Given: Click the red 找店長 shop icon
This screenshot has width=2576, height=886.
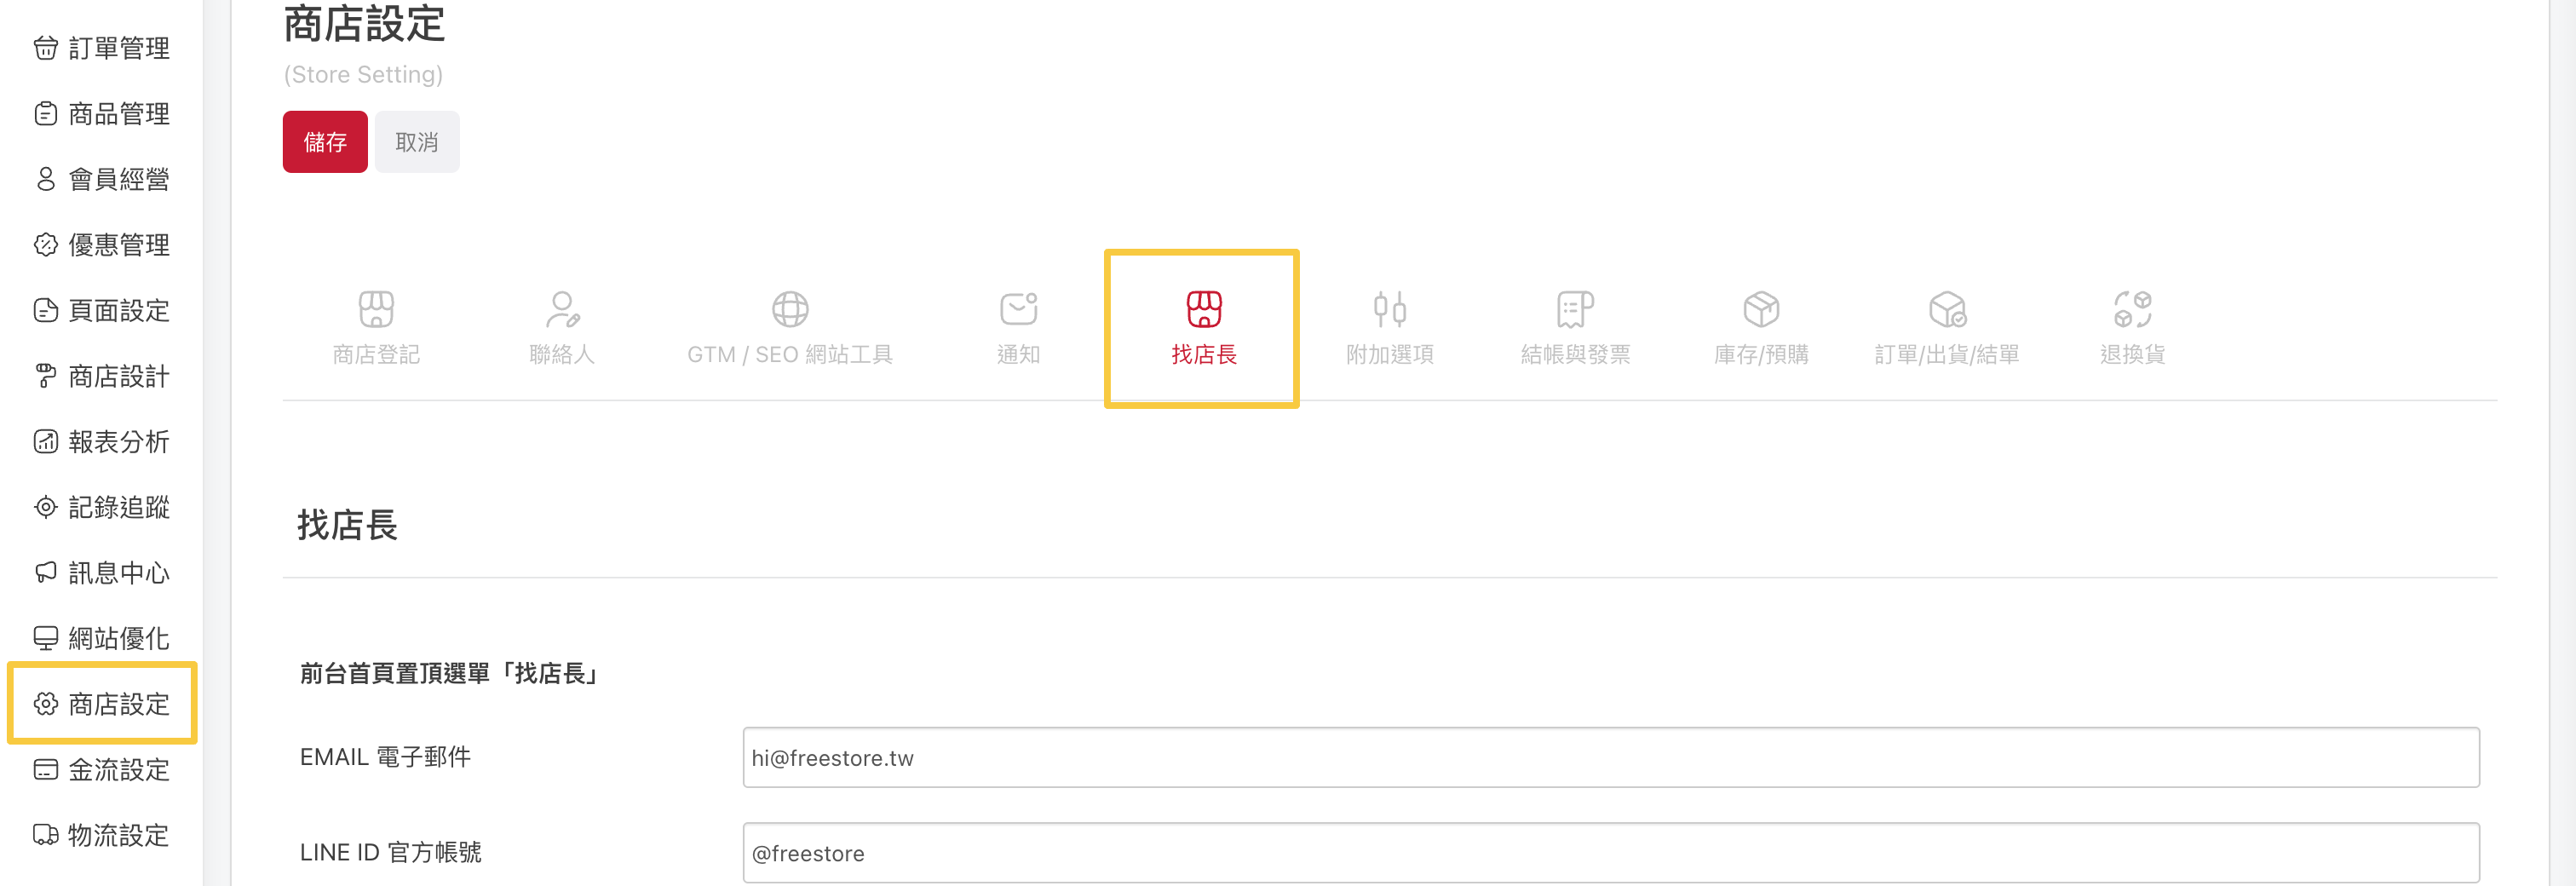Looking at the screenshot, I should point(1204,309).
